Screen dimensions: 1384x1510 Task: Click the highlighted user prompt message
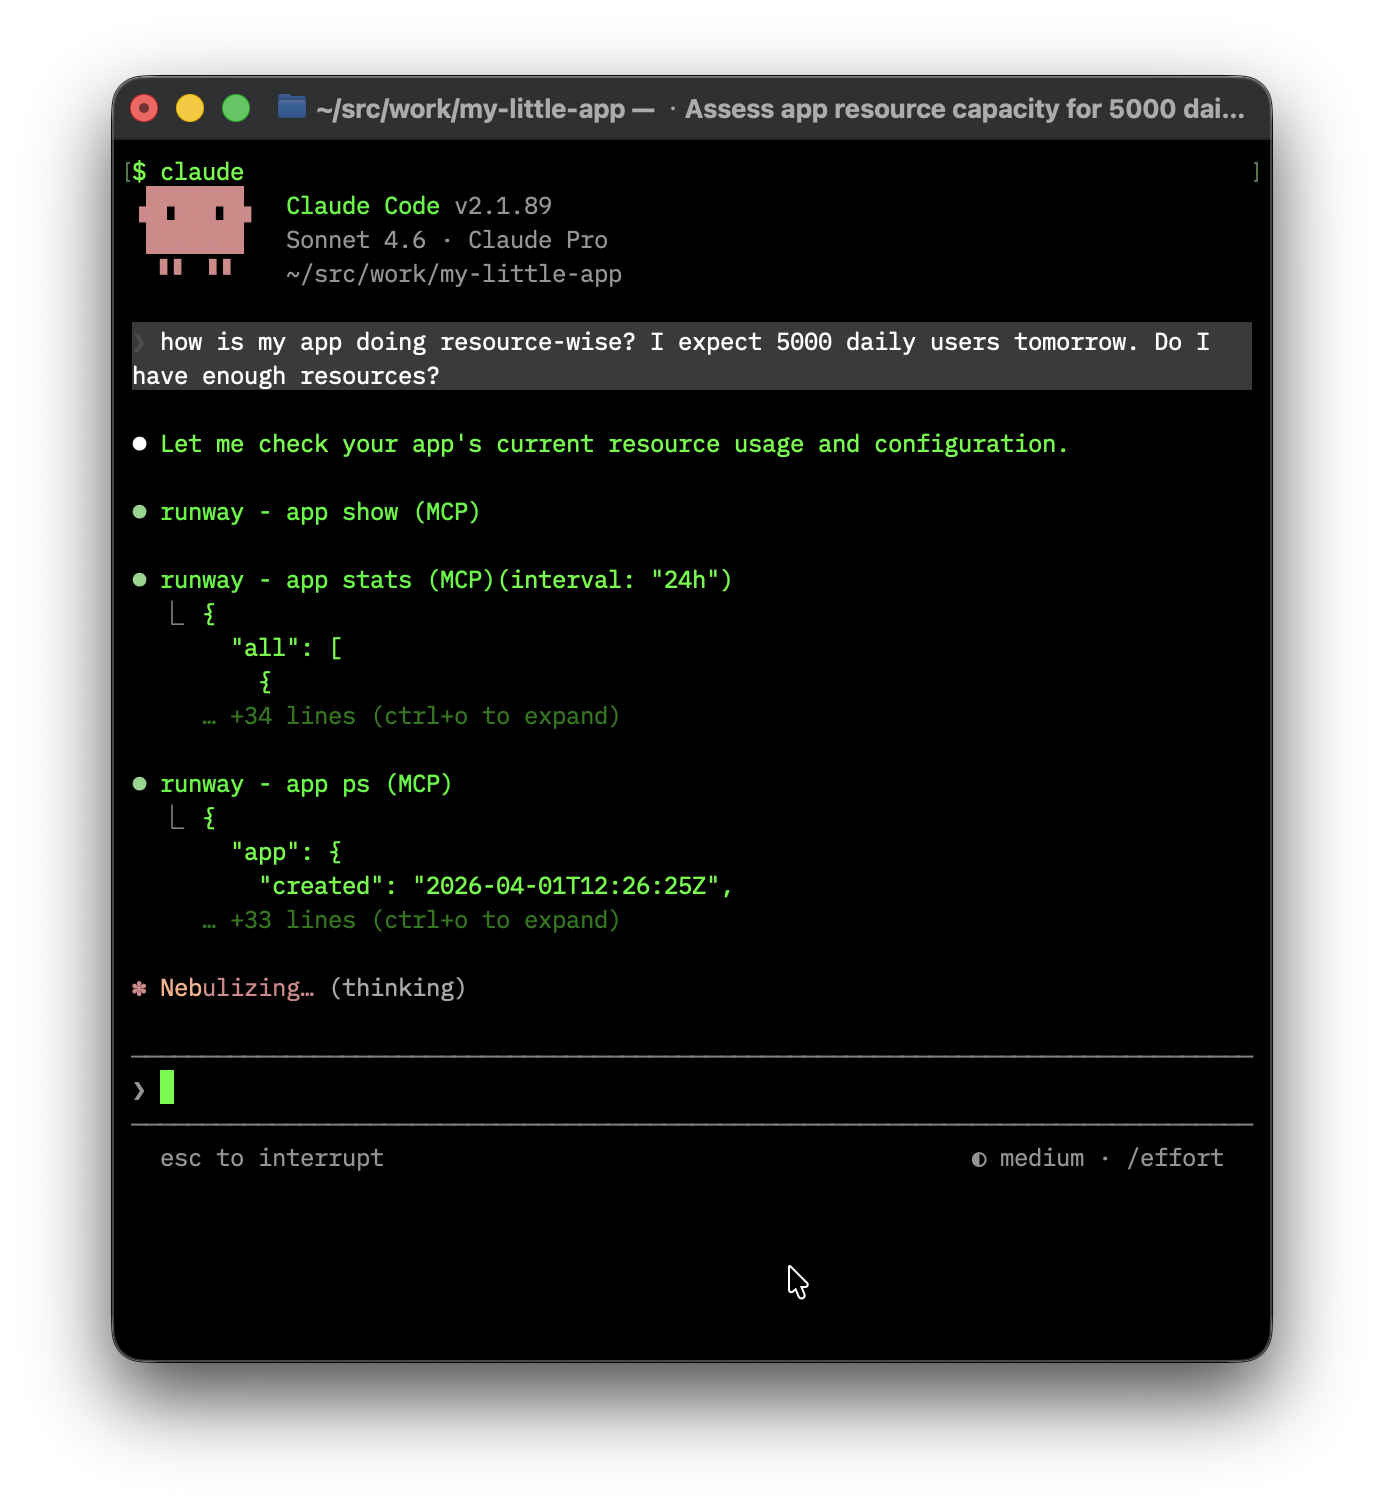click(x=690, y=357)
